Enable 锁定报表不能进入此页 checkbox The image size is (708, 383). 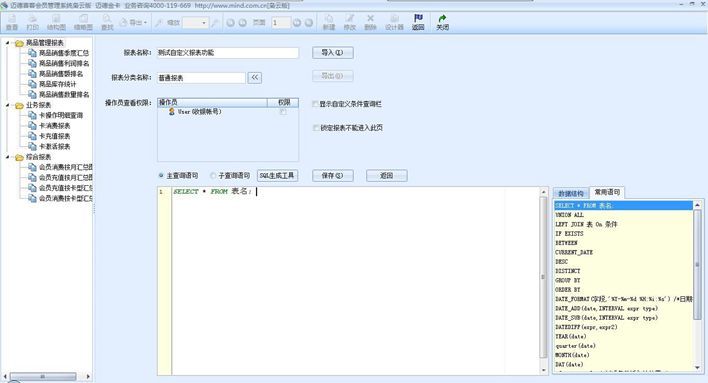click(x=316, y=128)
